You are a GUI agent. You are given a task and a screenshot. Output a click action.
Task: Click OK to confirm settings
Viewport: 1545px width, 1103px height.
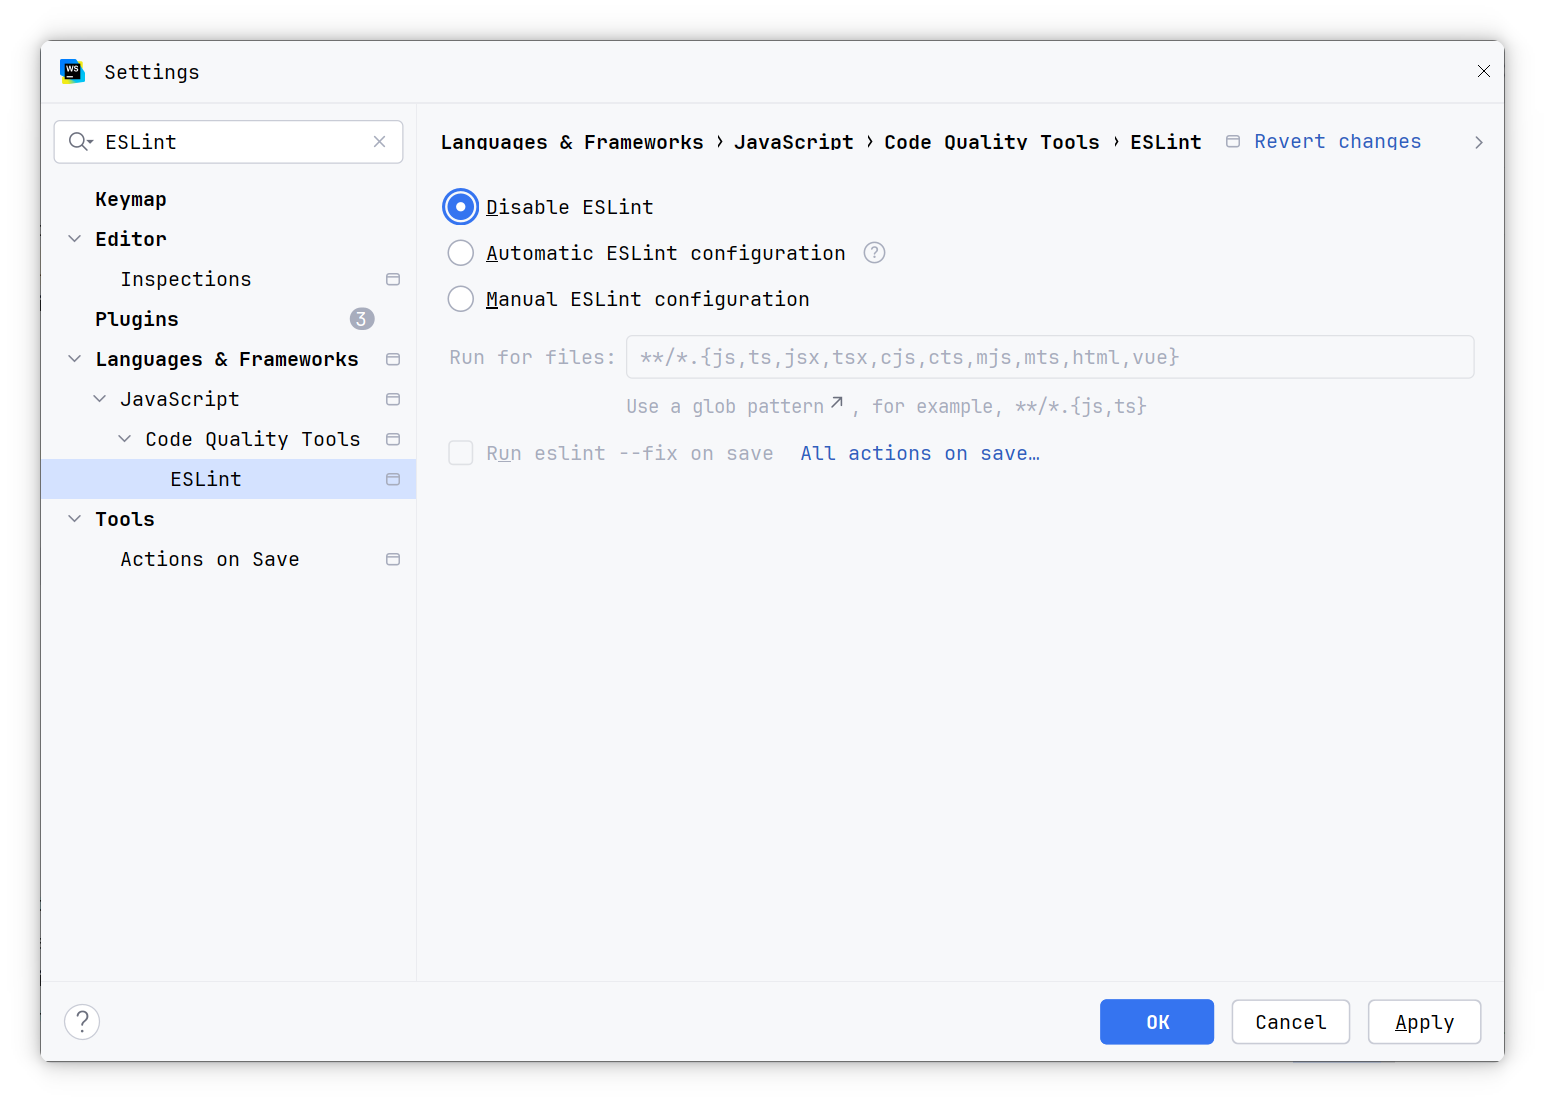click(x=1157, y=1022)
